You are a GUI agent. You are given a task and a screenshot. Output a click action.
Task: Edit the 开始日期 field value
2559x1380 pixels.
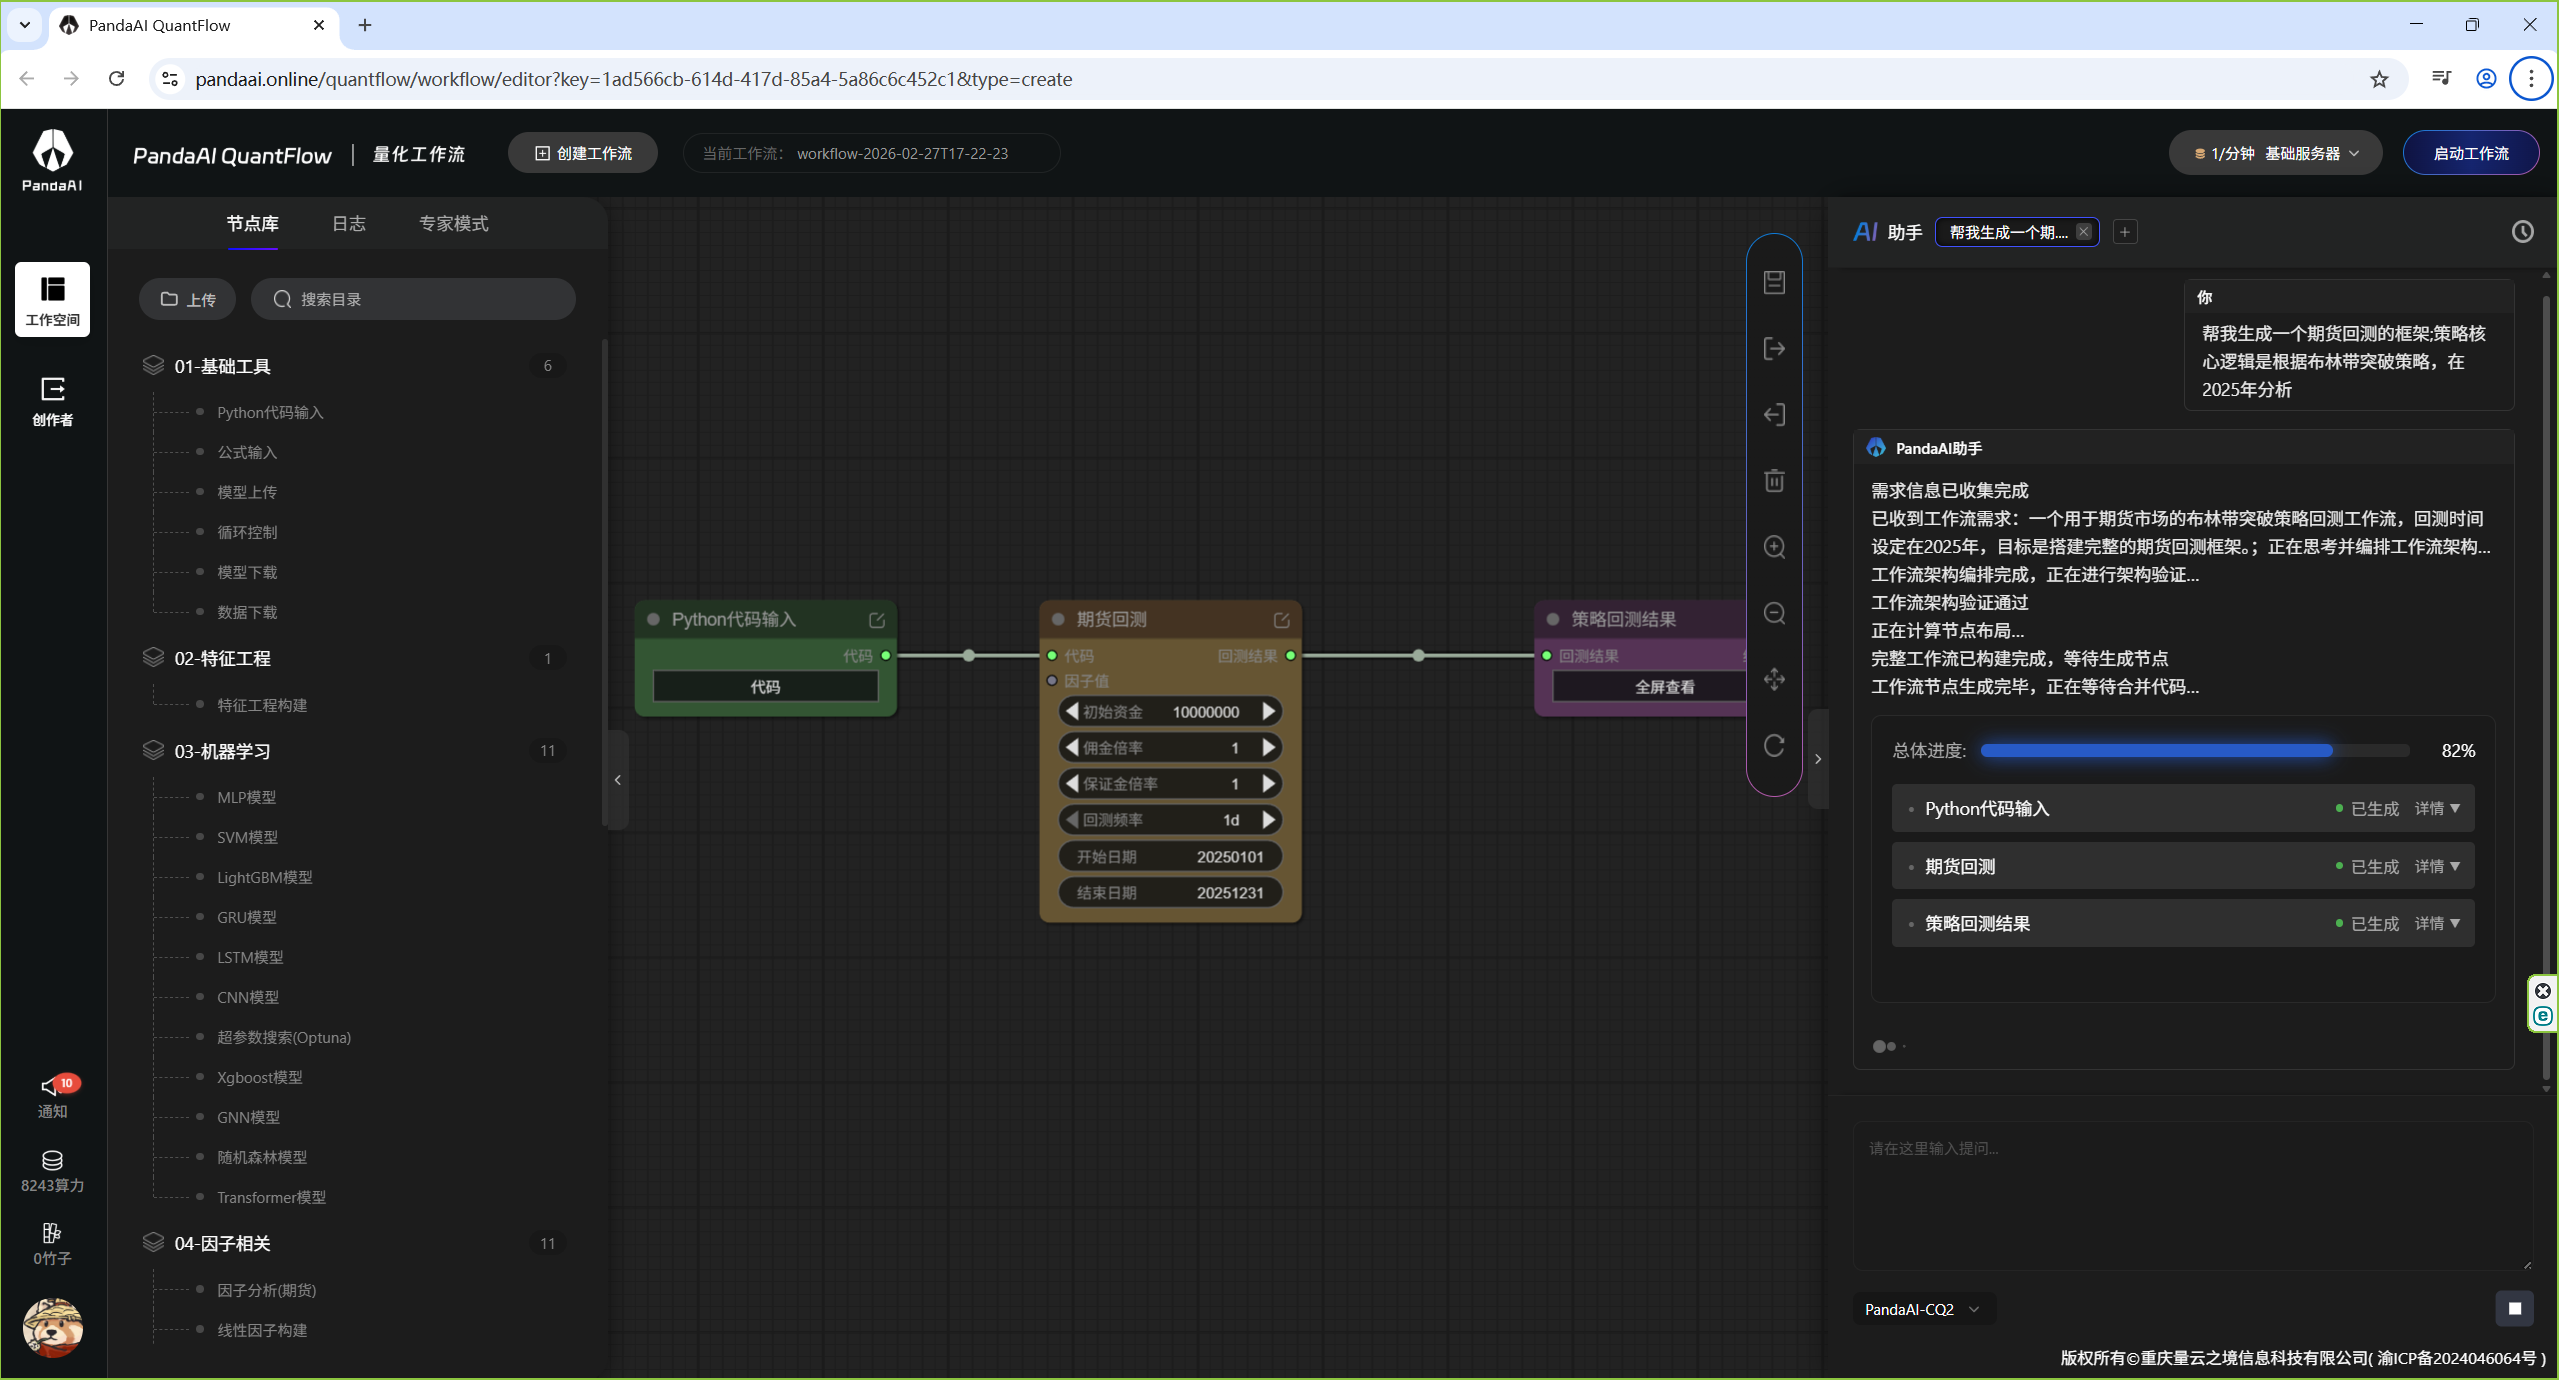[1170, 857]
